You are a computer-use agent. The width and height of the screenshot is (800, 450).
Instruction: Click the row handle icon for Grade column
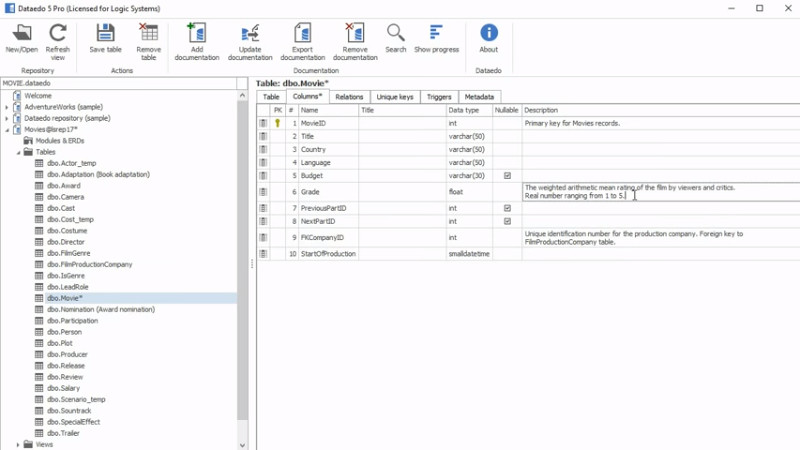pos(263,192)
